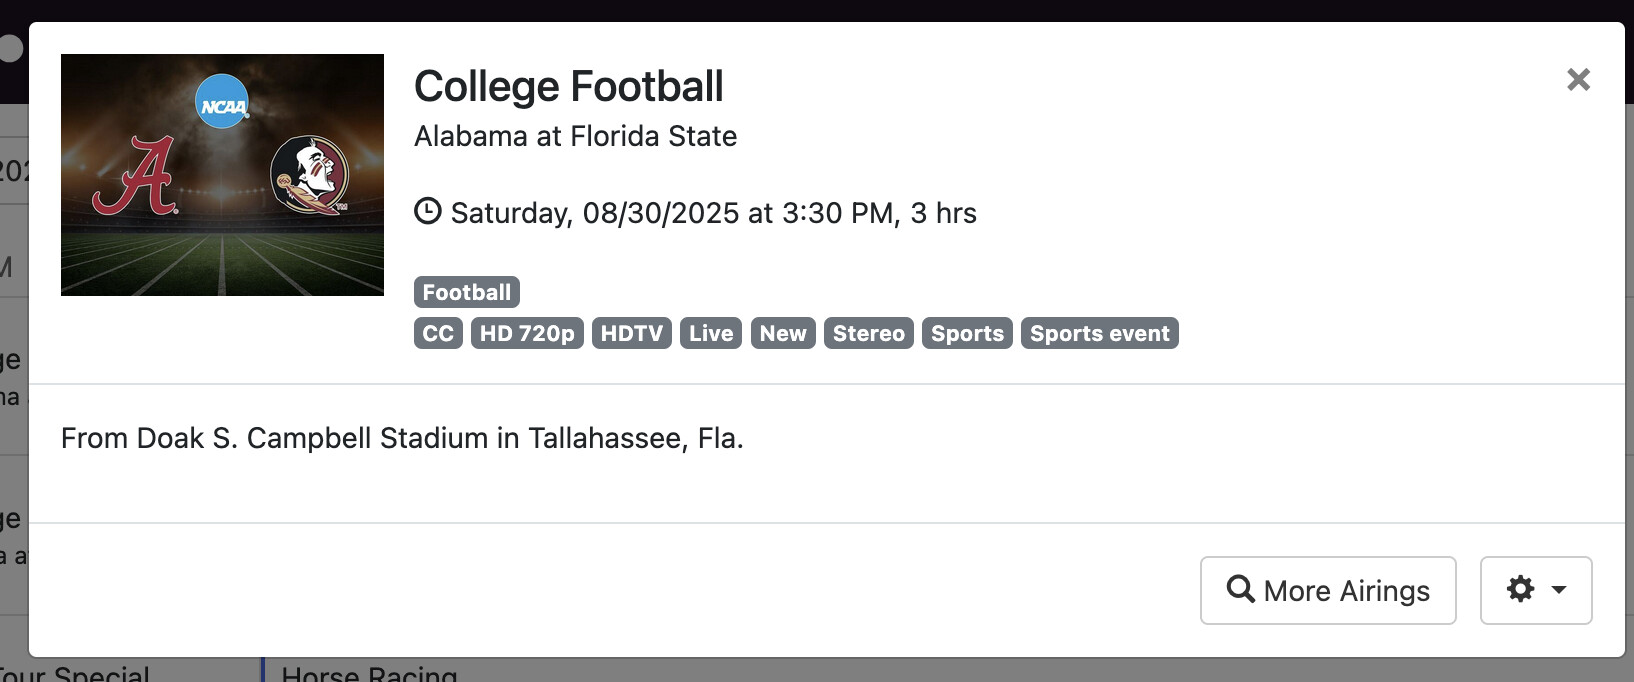Click the HD 720p badge
Screen dimensions: 1634x682
[527, 333]
